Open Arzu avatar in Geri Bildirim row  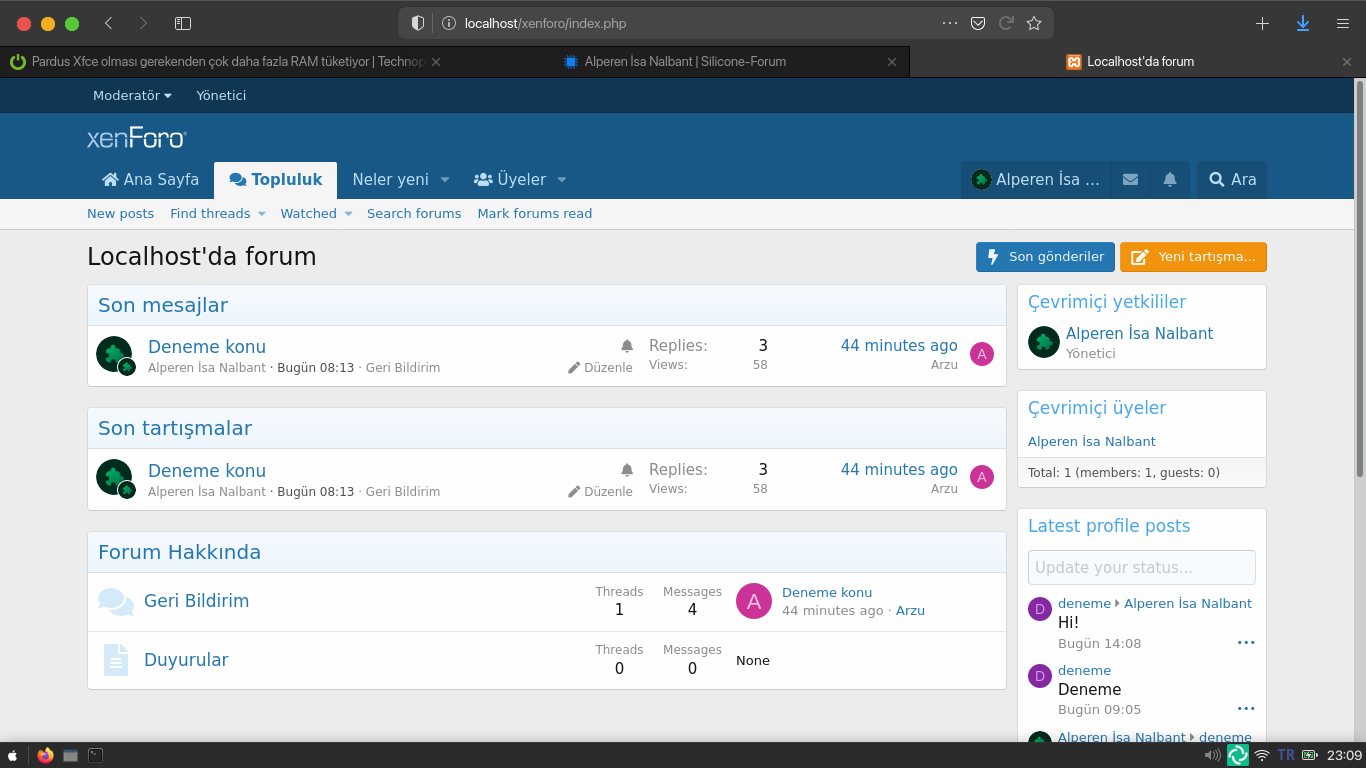coord(754,601)
